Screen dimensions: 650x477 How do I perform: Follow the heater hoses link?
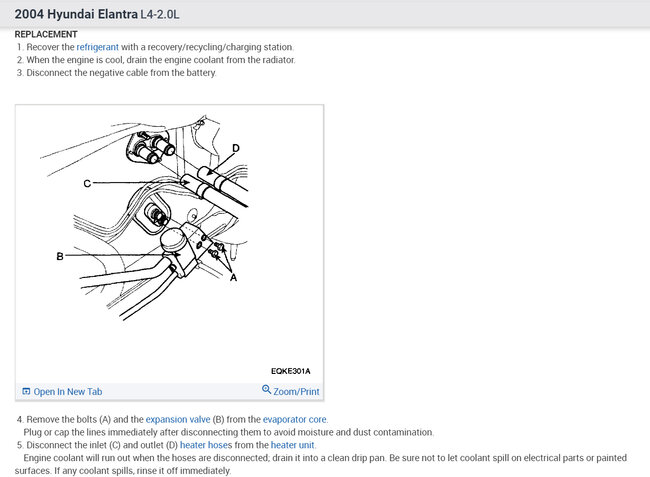(206, 445)
